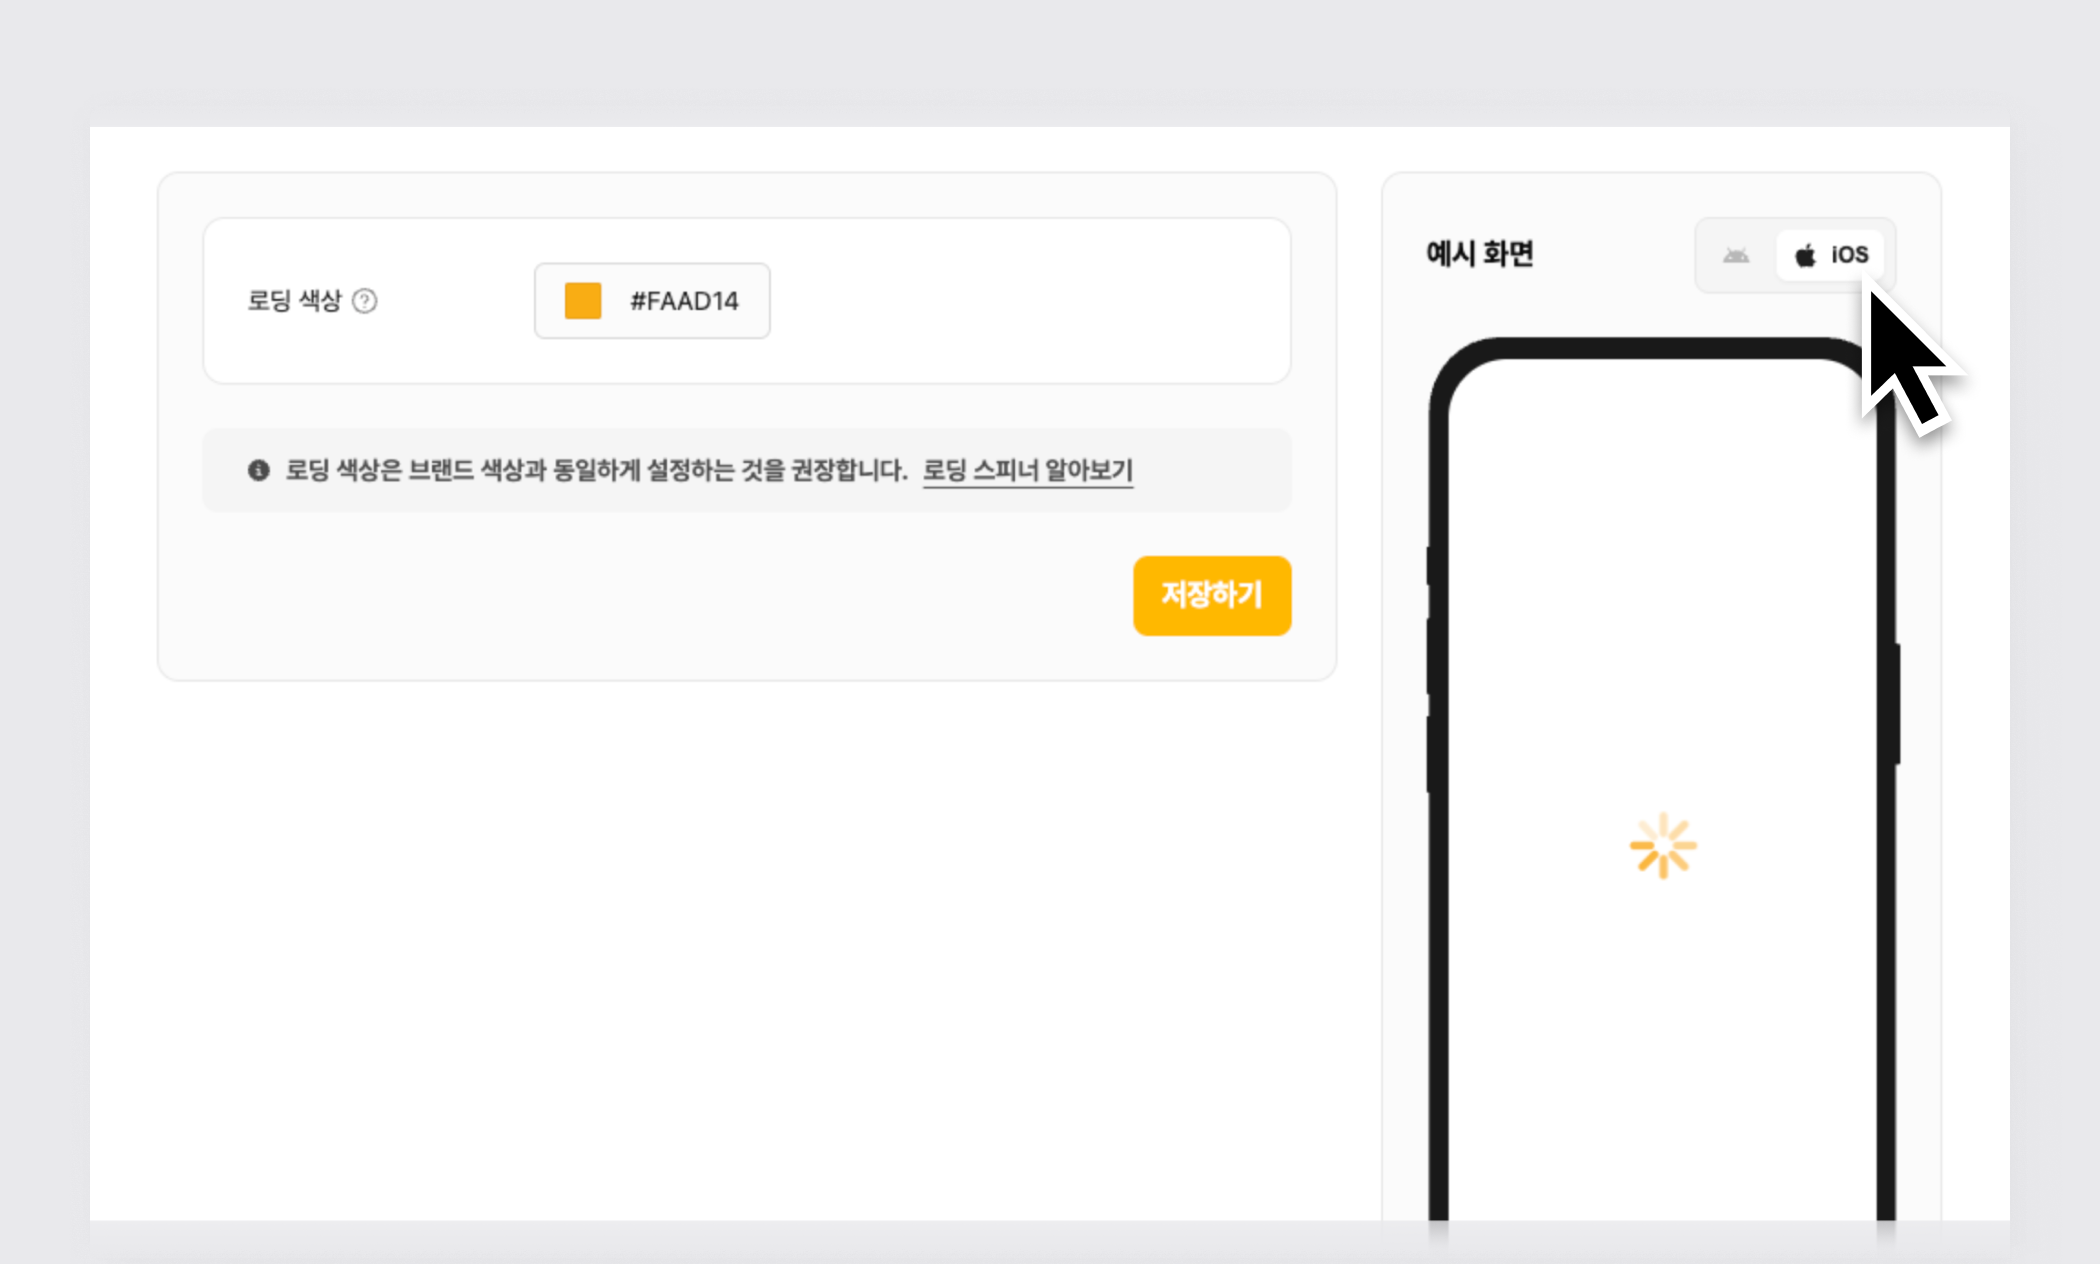The height and width of the screenshot is (1264, 2100).
Task: Click the help icon beside 로딩 색상
Action: pyautogui.click(x=365, y=301)
